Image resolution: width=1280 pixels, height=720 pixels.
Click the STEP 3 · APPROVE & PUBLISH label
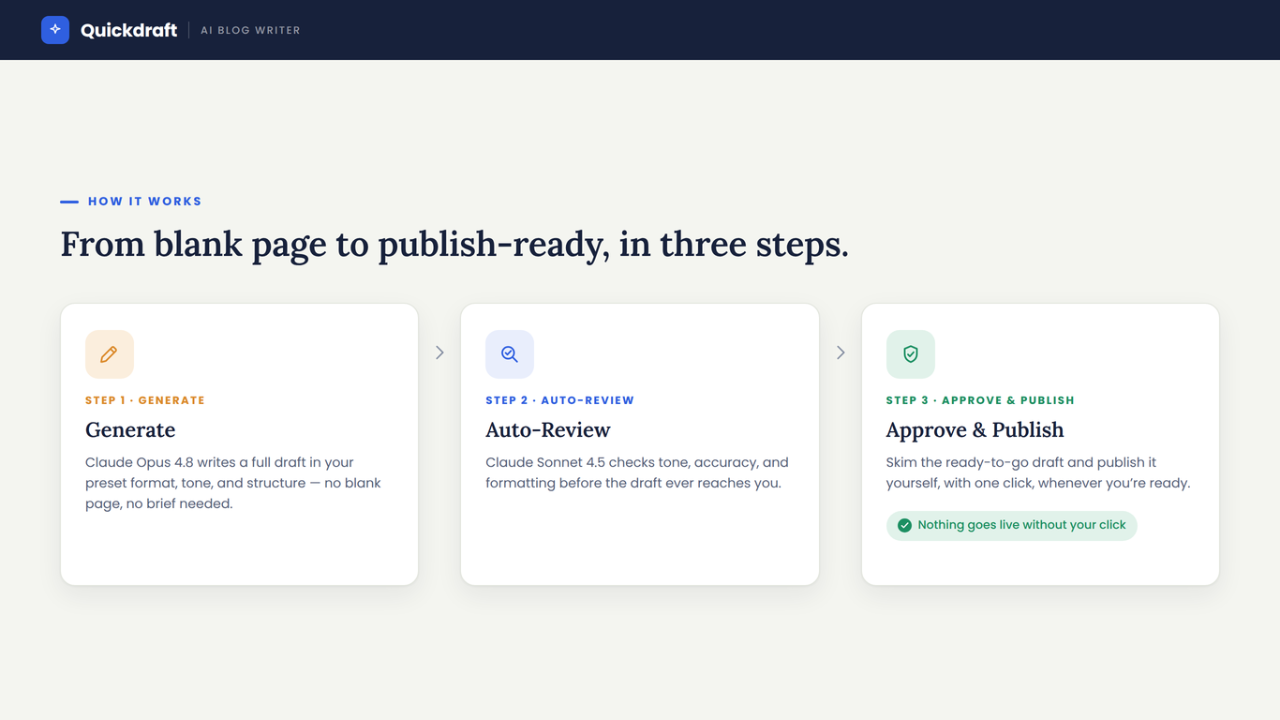tap(980, 400)
